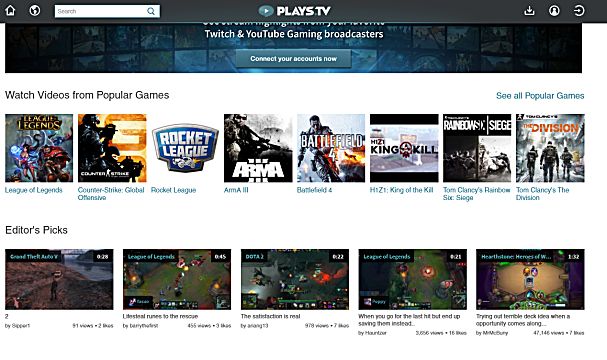Open video title 'Lifesteal runes to the rescue'
Viewport: 607px width, 360px height.
(160, 316)
